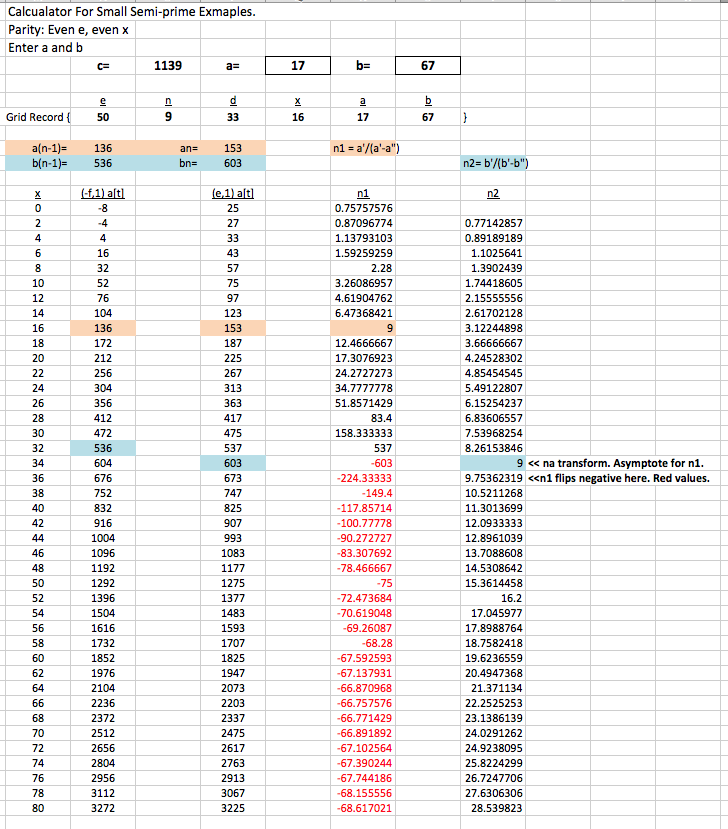Select n1 value 12.4666667
Image resolution: width=728 pixels, height=829 pixels.
click(x=364, y=343)
